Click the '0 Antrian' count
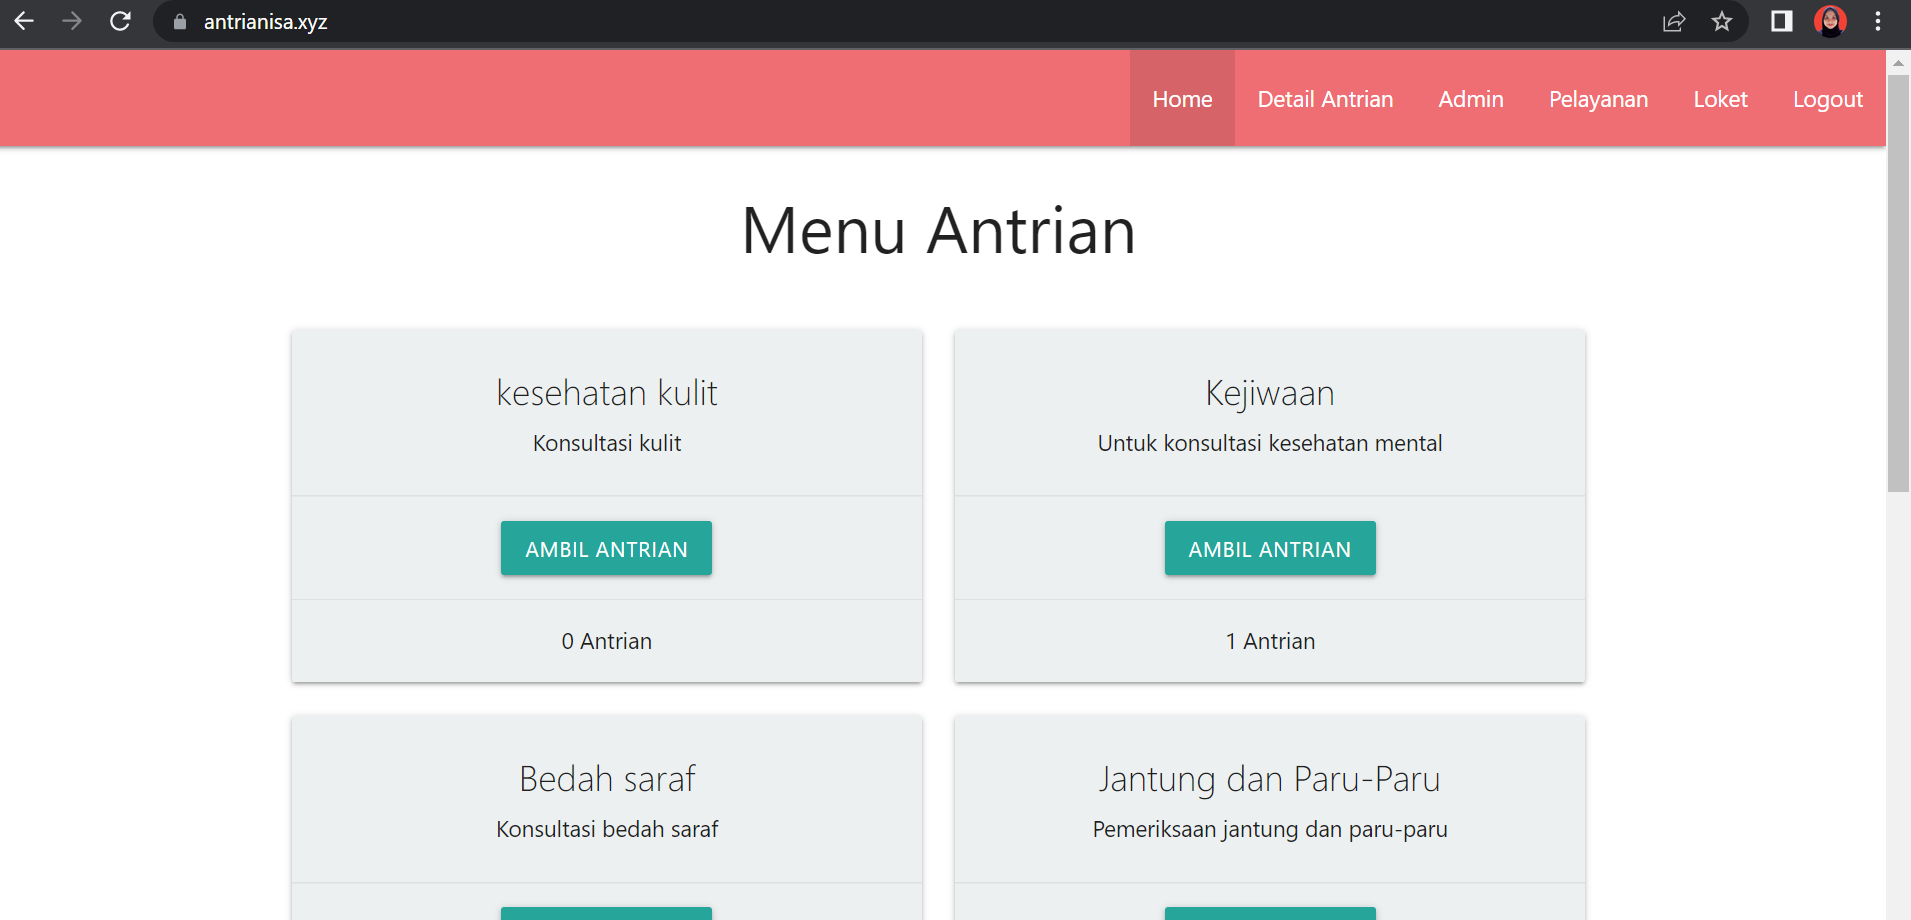 606,641
